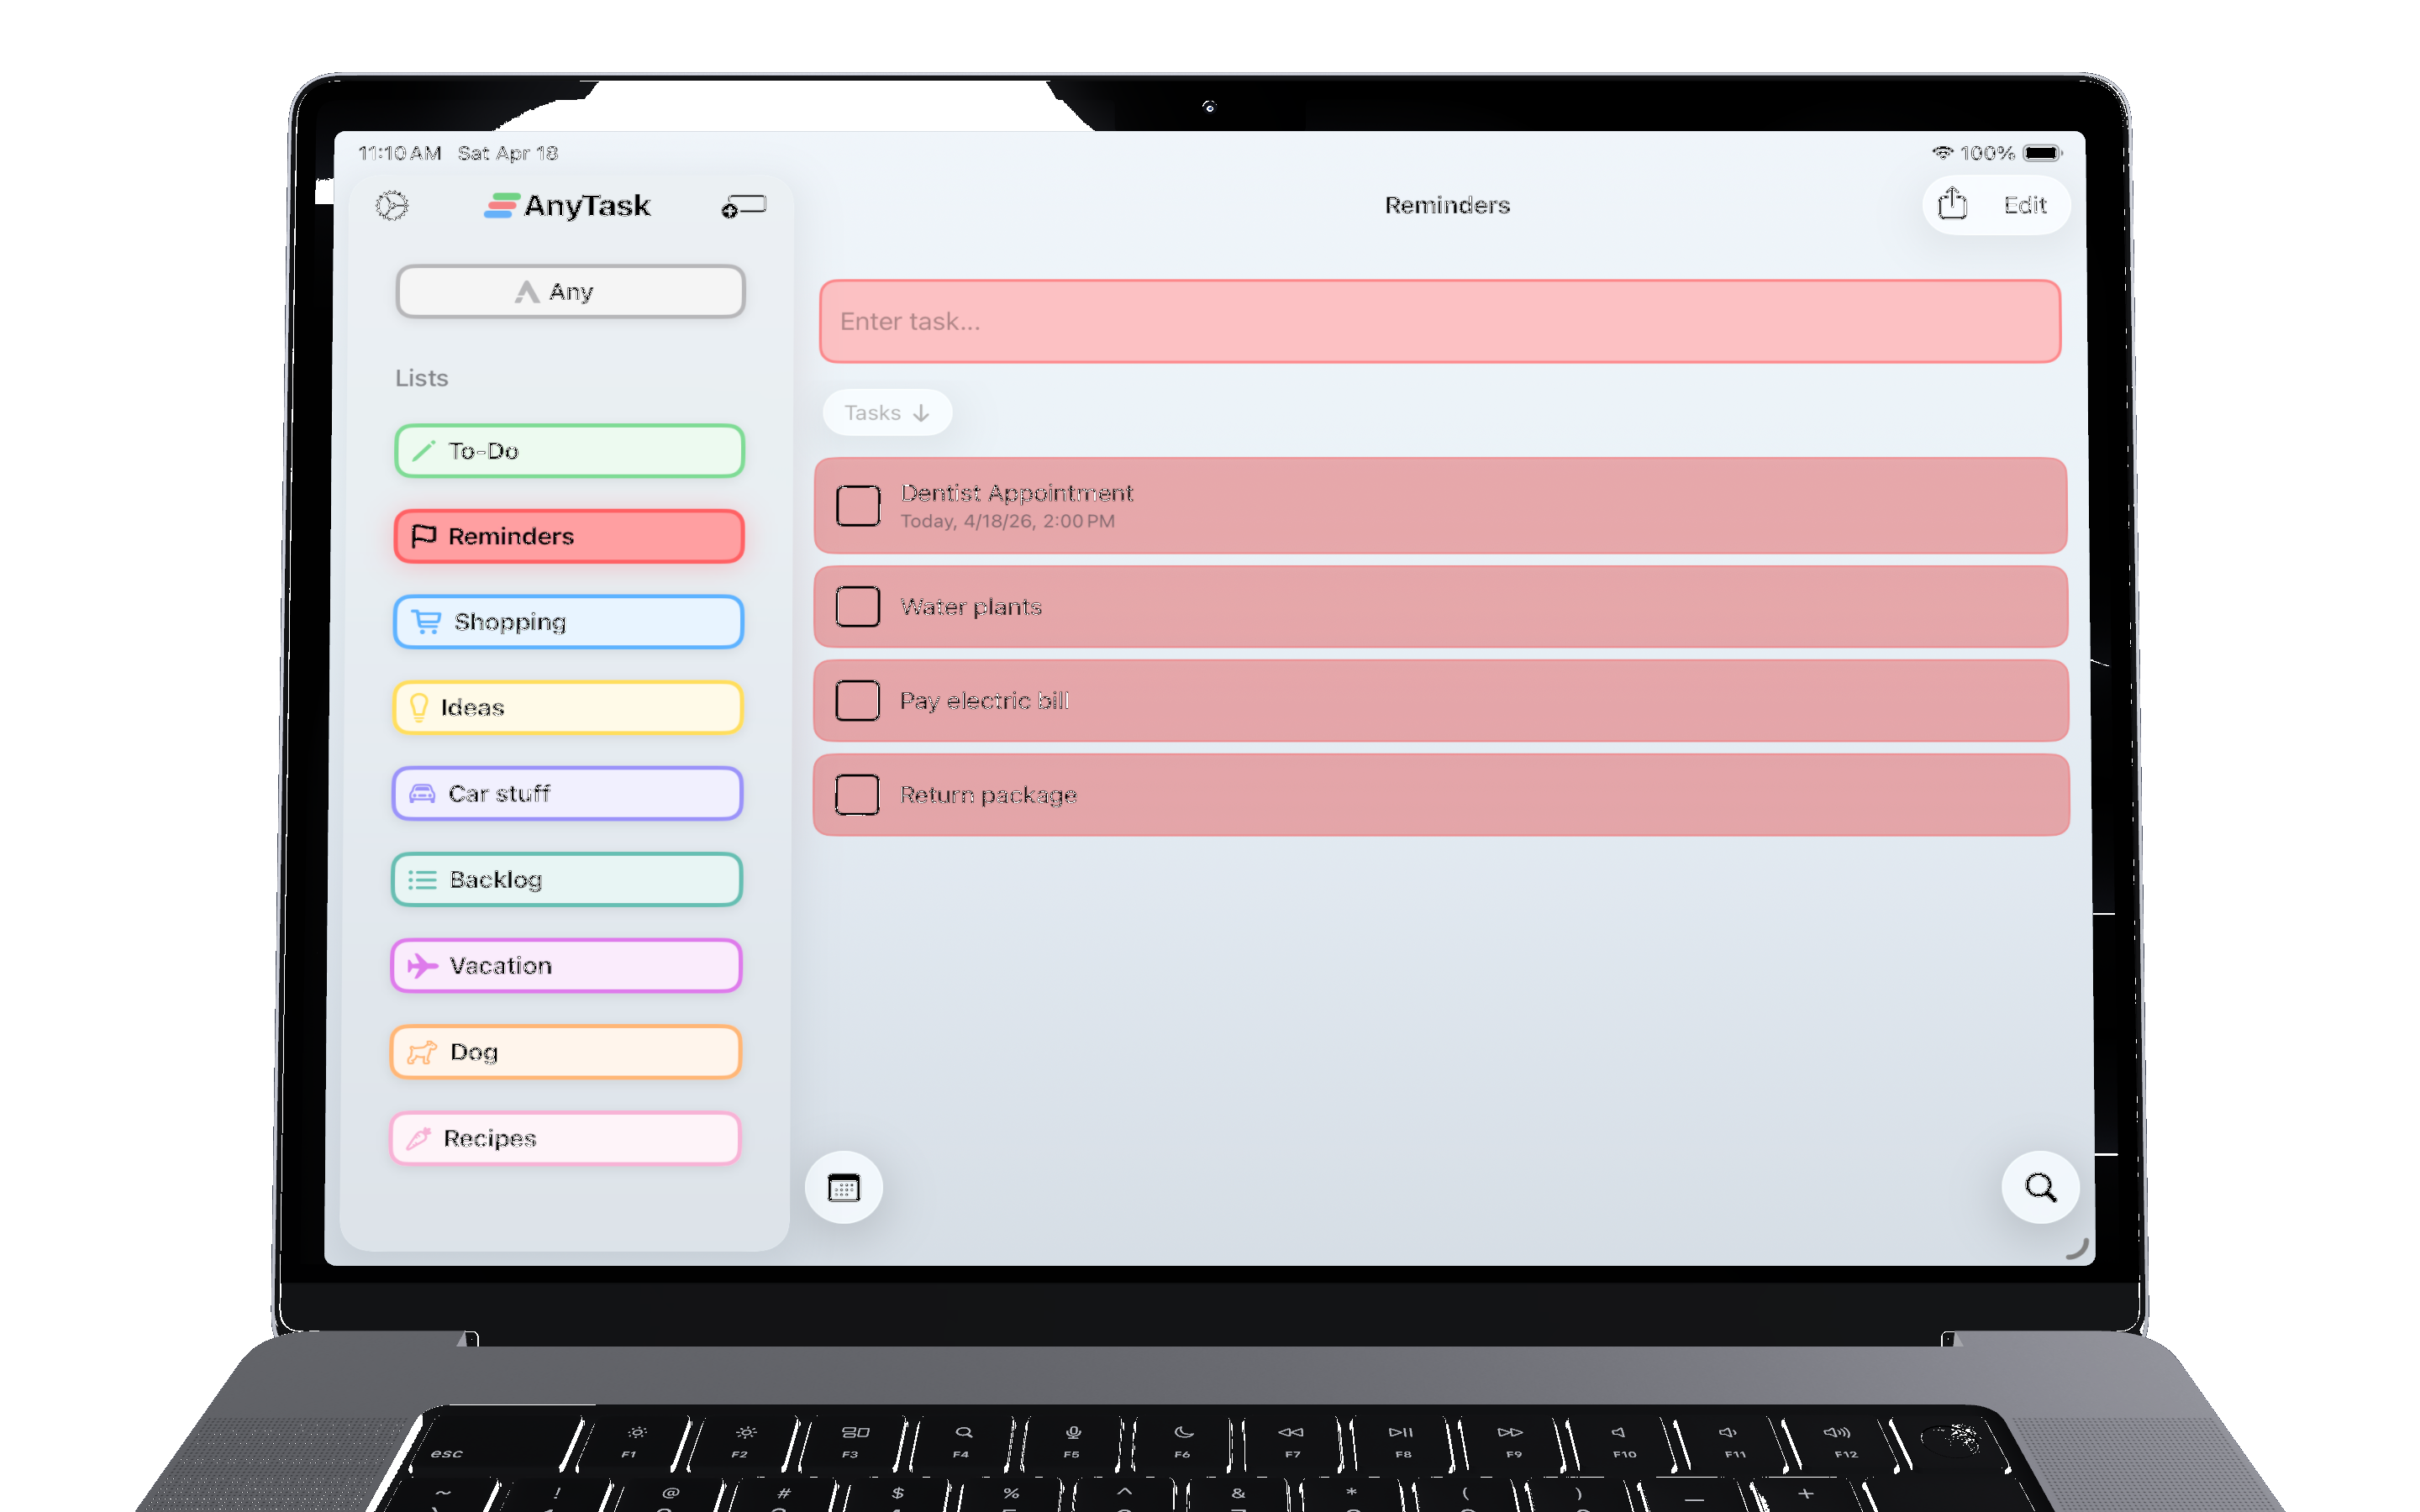
Task: Open the Dog list
Action: [x=566, y=1052]
